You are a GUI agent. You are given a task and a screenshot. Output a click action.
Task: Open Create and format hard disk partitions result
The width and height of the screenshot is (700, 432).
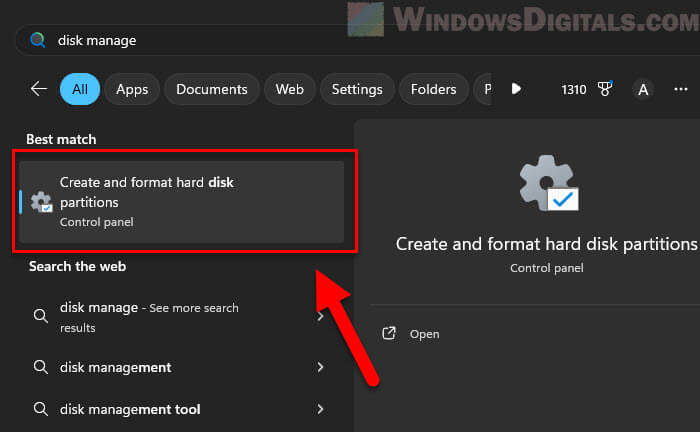pyautogui.click(x=182, y=202)
